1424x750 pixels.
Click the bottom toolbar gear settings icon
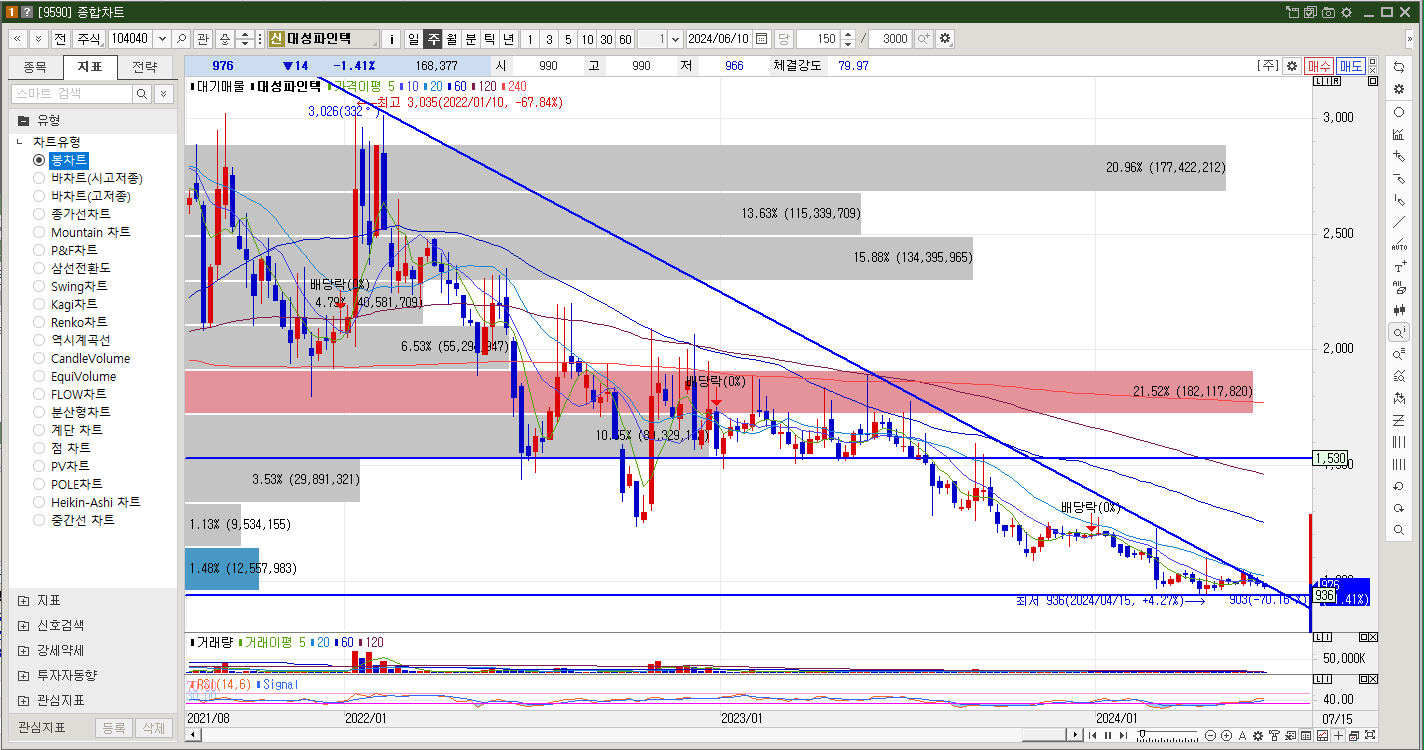pyautogui.click(x=1258, y=735)
